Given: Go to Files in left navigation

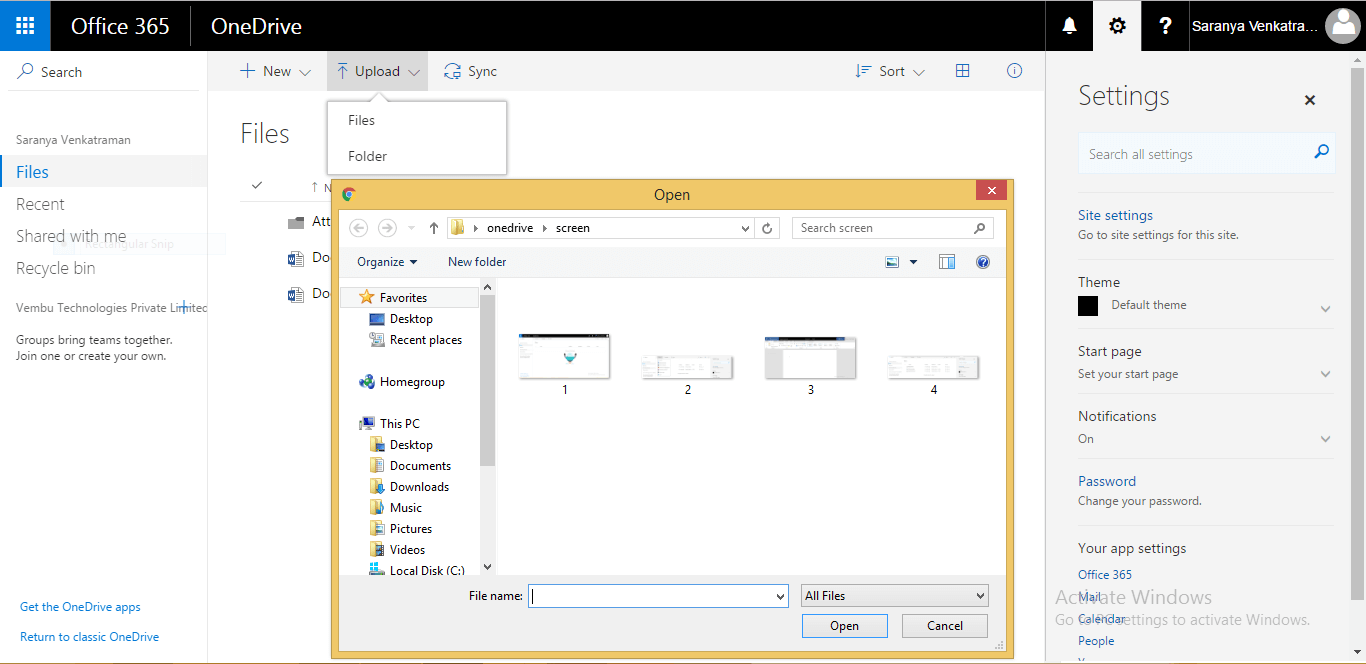Looking at the screenshot, I should click(x=104, y=172).
